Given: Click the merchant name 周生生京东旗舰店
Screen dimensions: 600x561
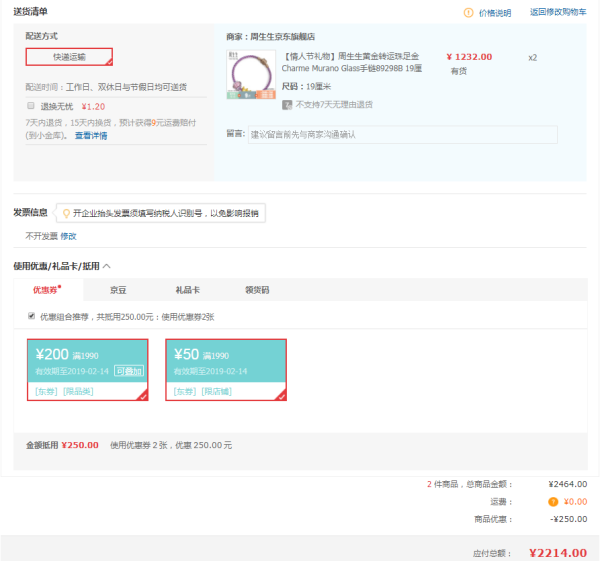Looking at the screenshot, I should pos(282,37).
